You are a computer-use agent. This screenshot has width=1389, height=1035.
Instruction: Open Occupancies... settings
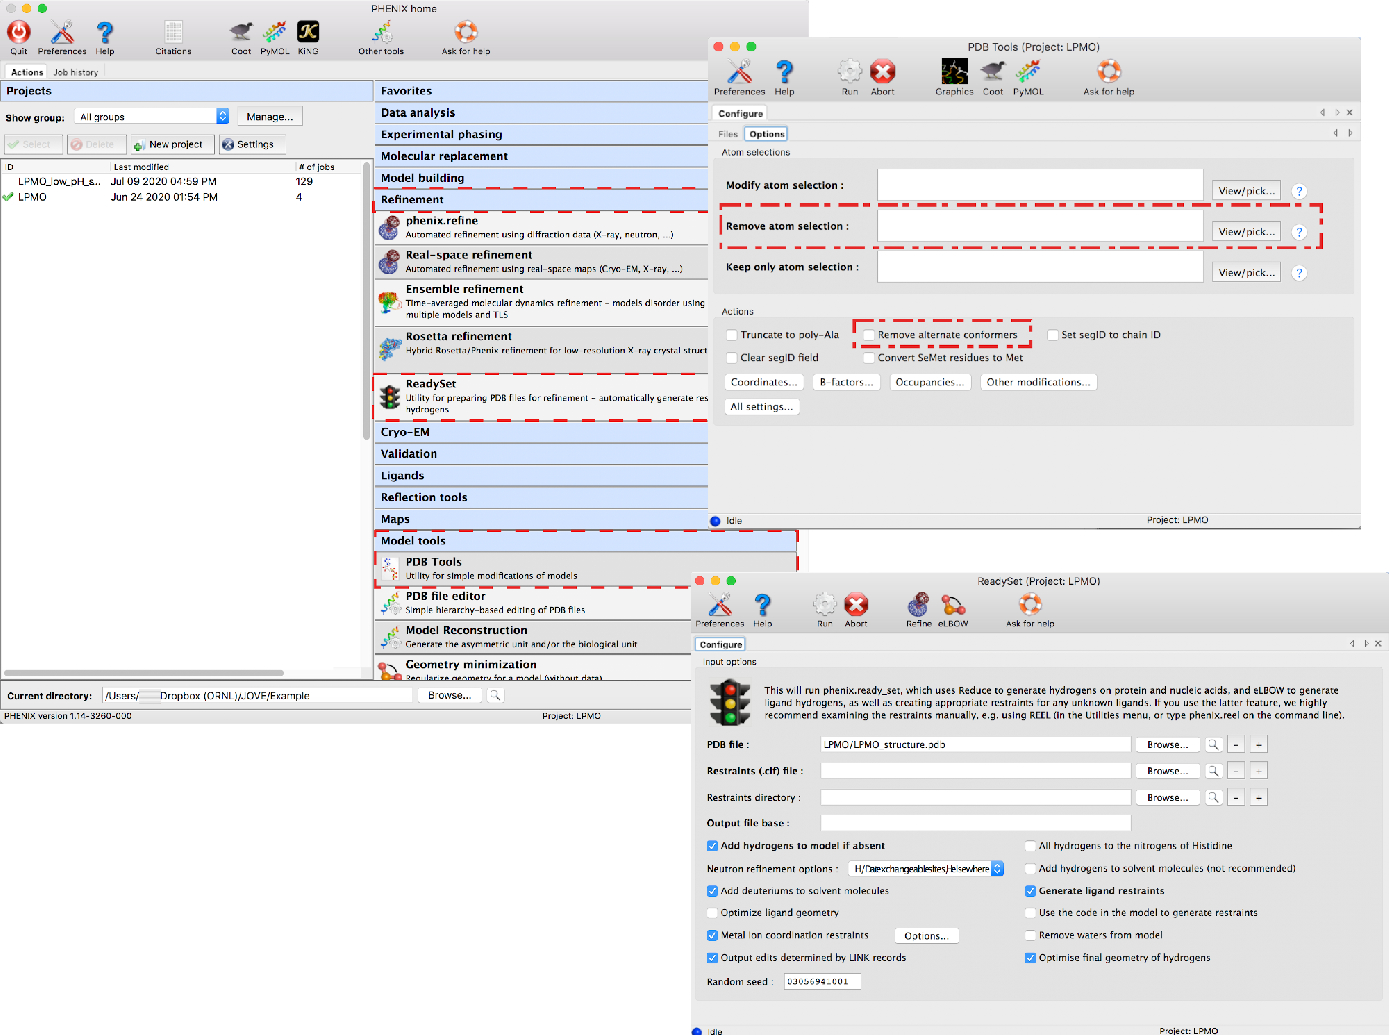[930, 382]
